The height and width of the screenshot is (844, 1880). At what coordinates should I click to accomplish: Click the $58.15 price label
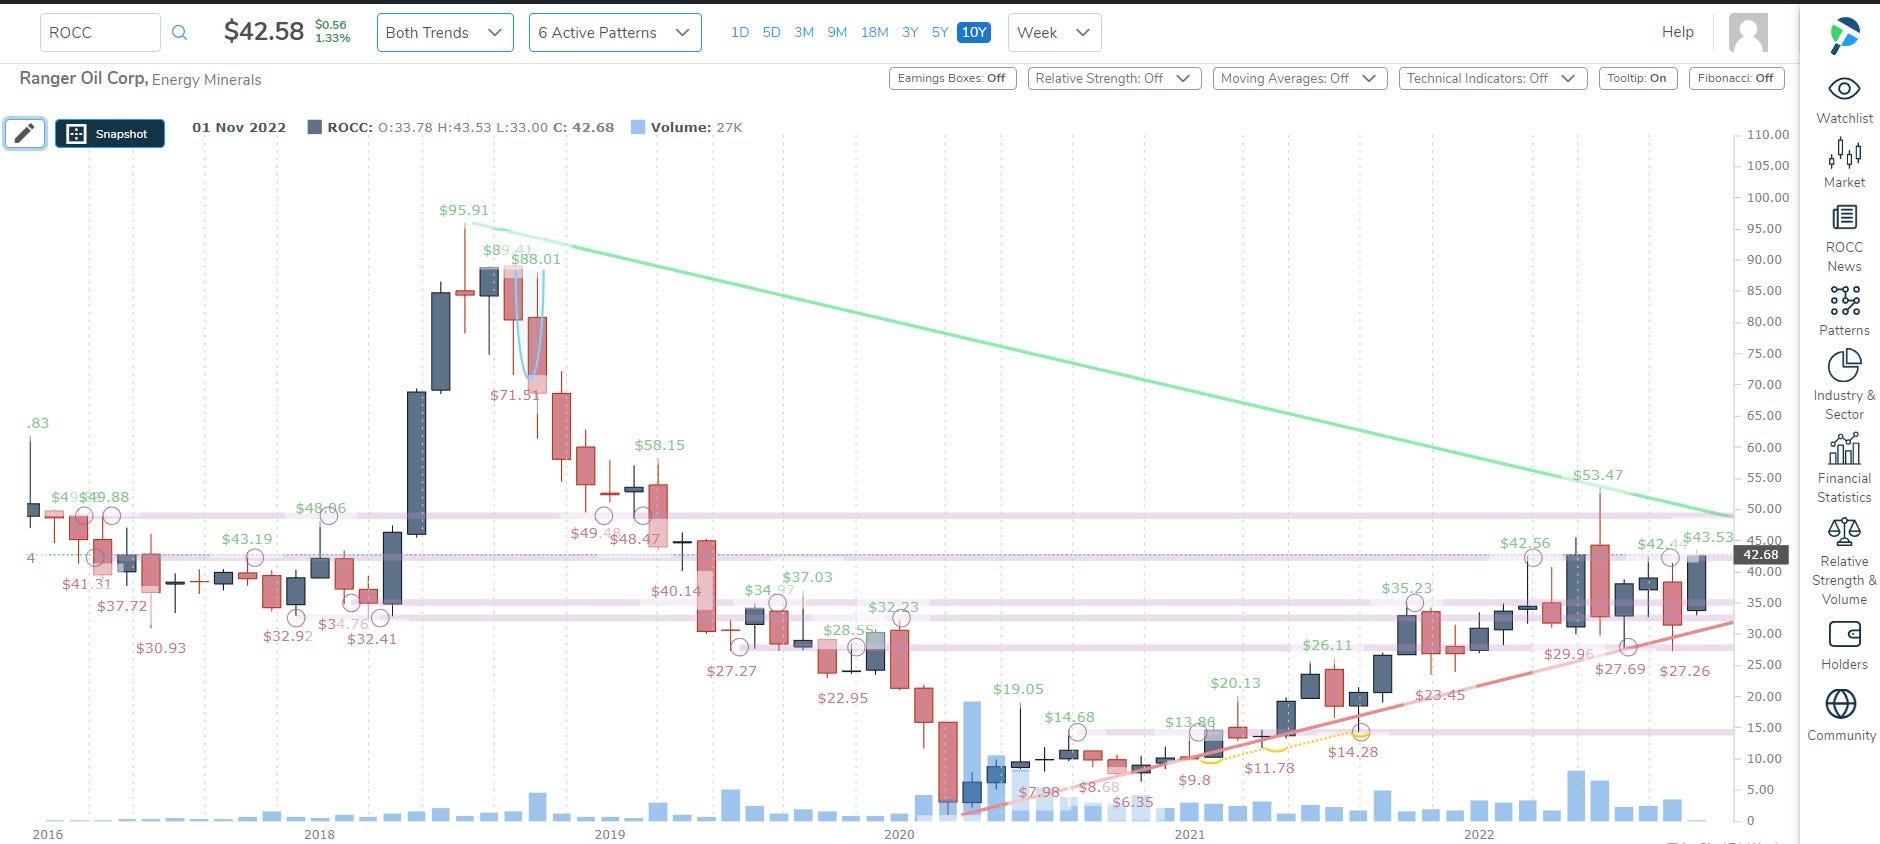pos(660,445)
